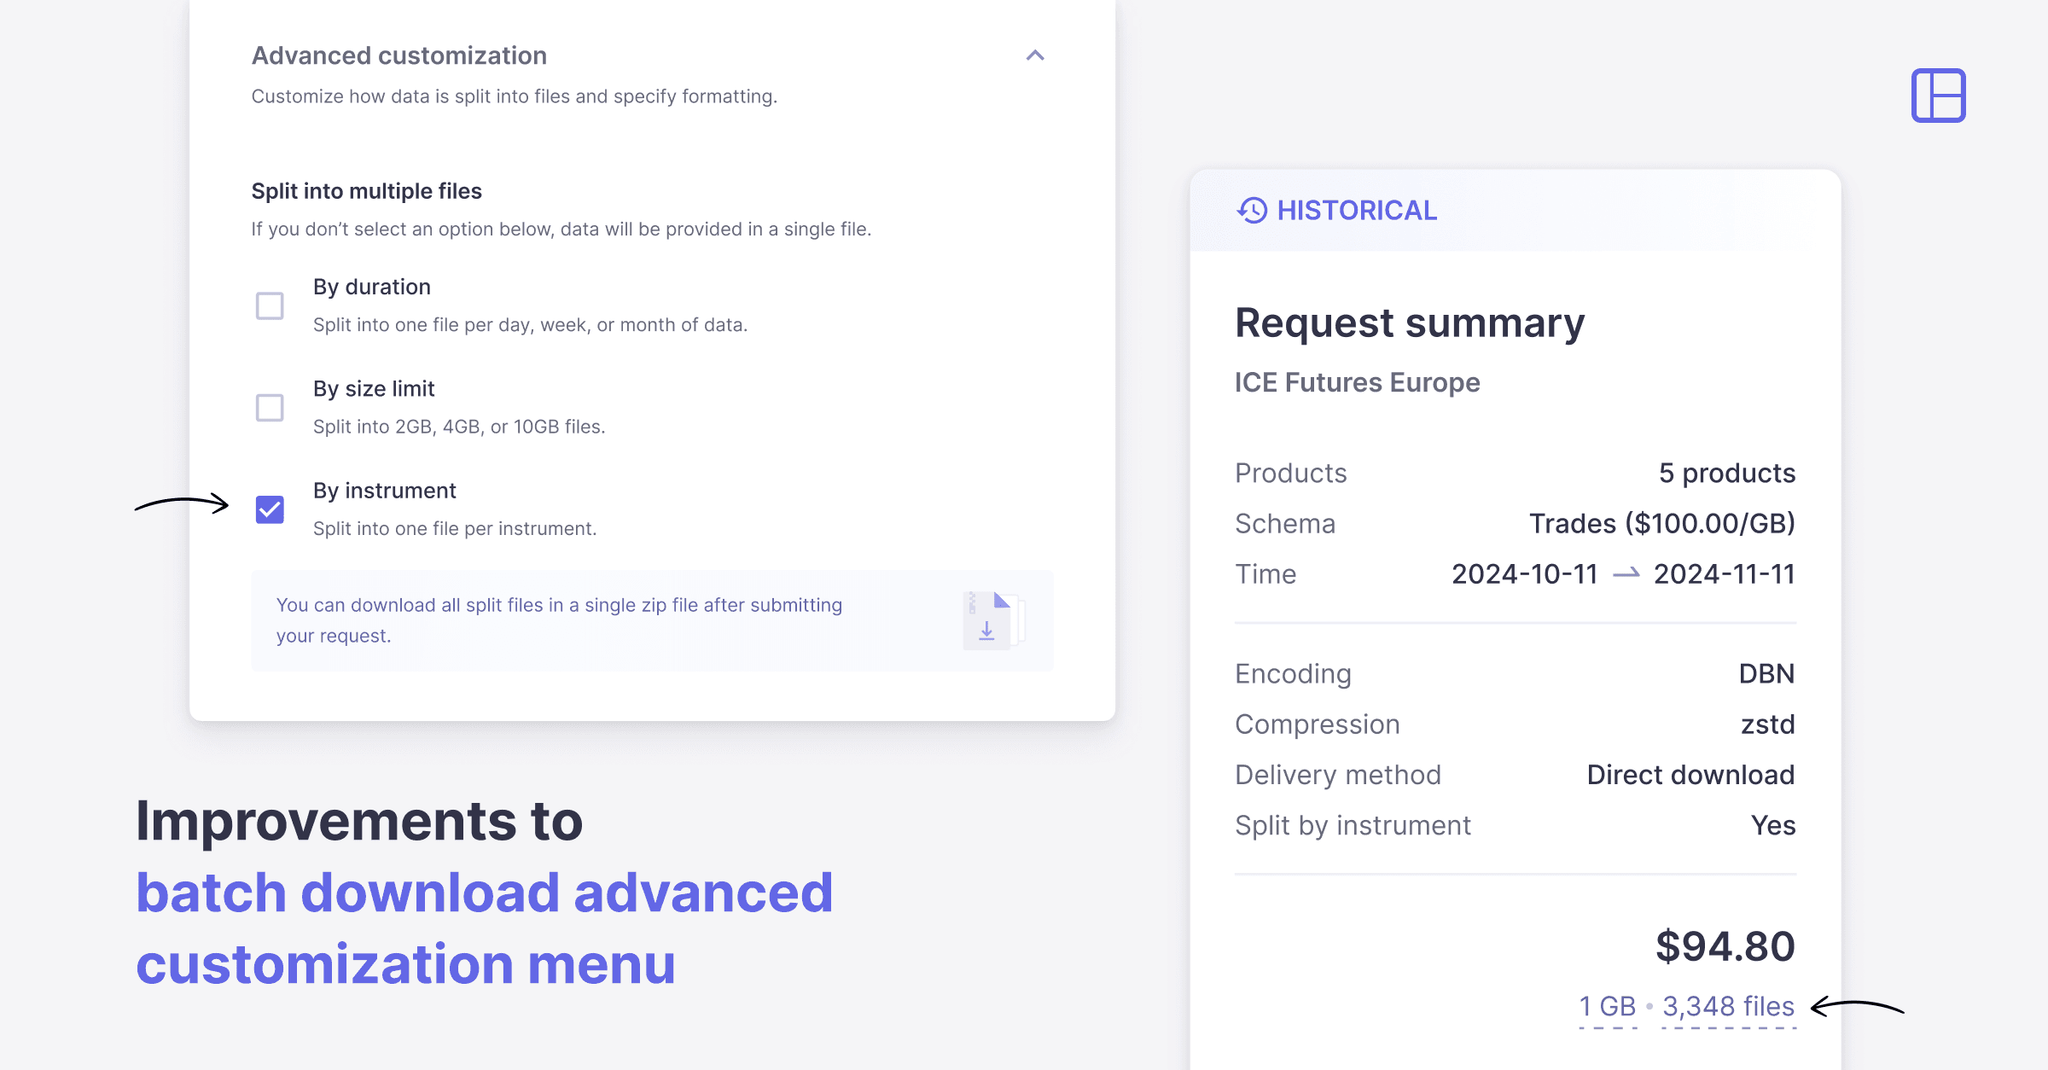The height and width of the screenshot is (1070, 2048).
Task: Click the zstd compression value
Action: (1768, 725)
